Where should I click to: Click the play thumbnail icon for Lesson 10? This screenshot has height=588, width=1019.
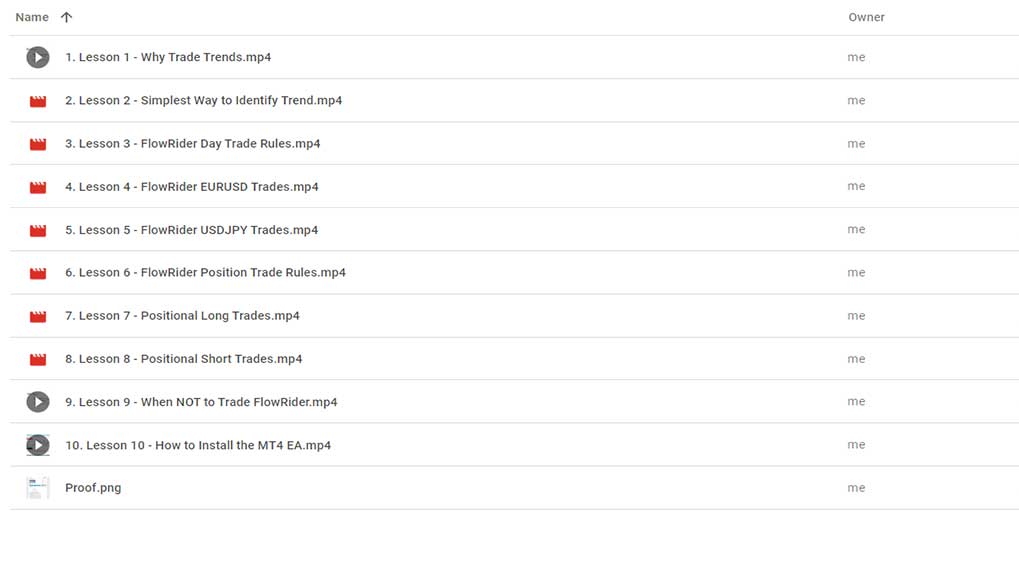(x=38, y=445)
